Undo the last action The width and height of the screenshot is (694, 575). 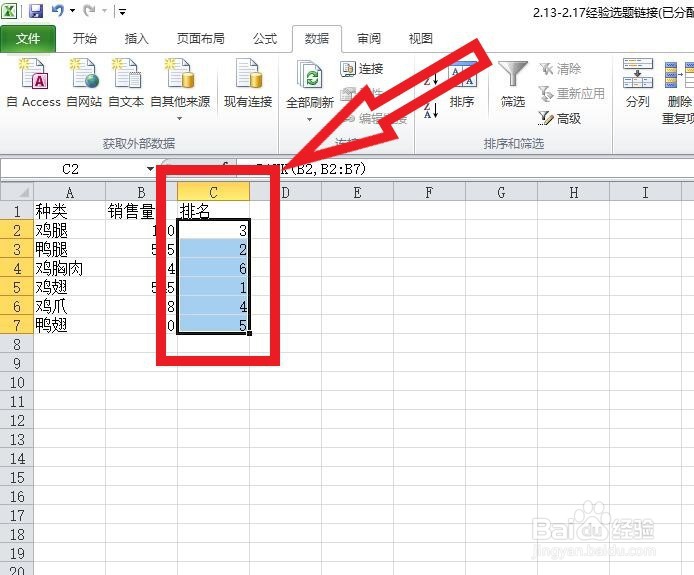pyautogui.click(x=58, y=11)
